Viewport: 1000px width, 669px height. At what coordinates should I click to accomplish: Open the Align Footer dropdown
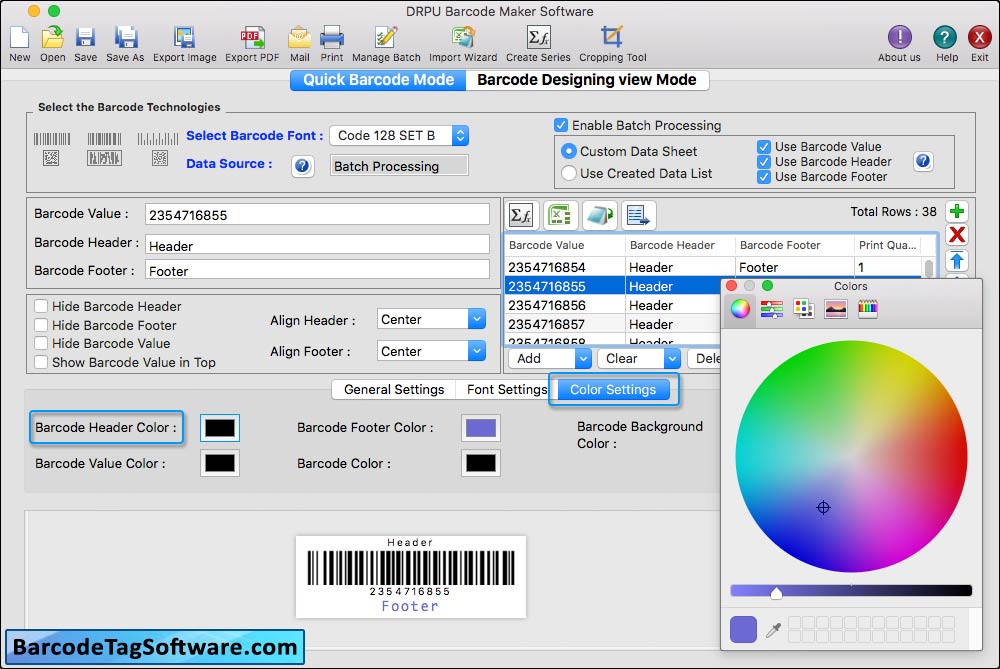coord(431,351)
